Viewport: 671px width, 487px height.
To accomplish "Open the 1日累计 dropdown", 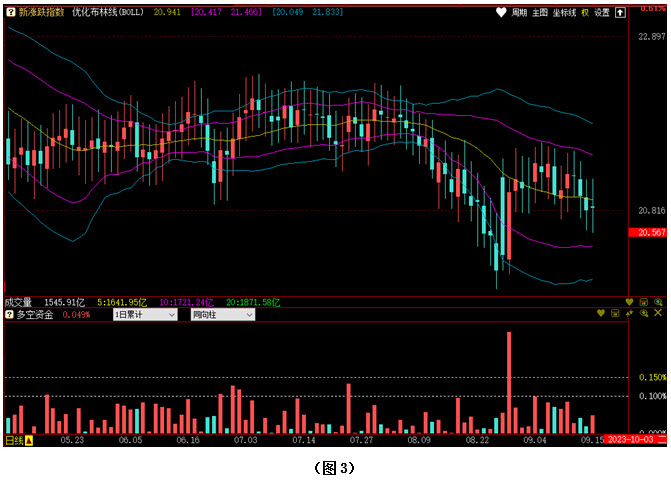I will (145, 315).
